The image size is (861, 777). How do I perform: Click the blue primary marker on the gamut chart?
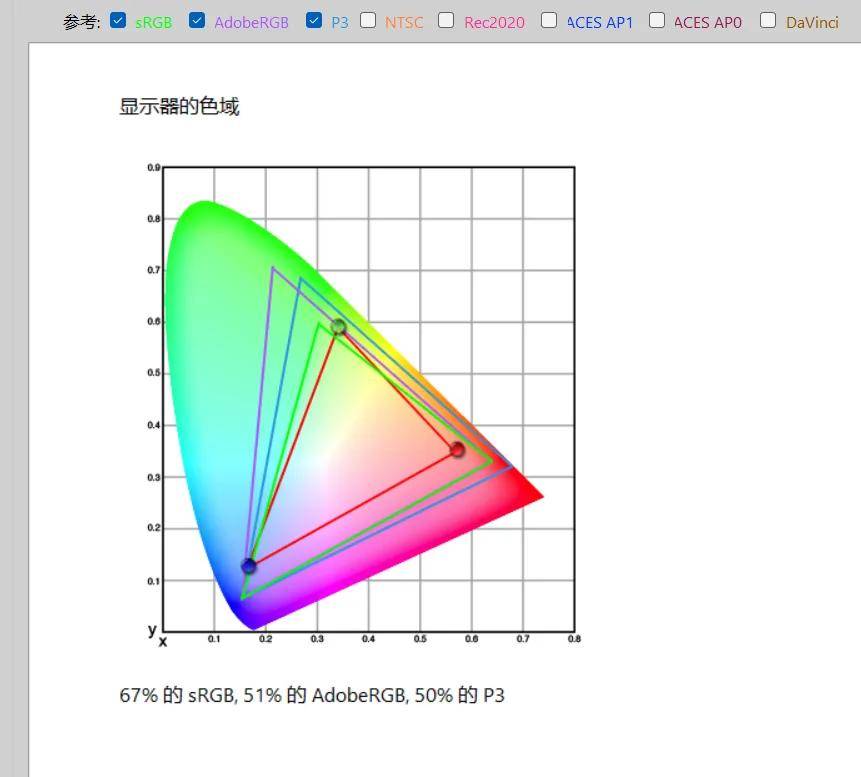click(x=249, y=566)
